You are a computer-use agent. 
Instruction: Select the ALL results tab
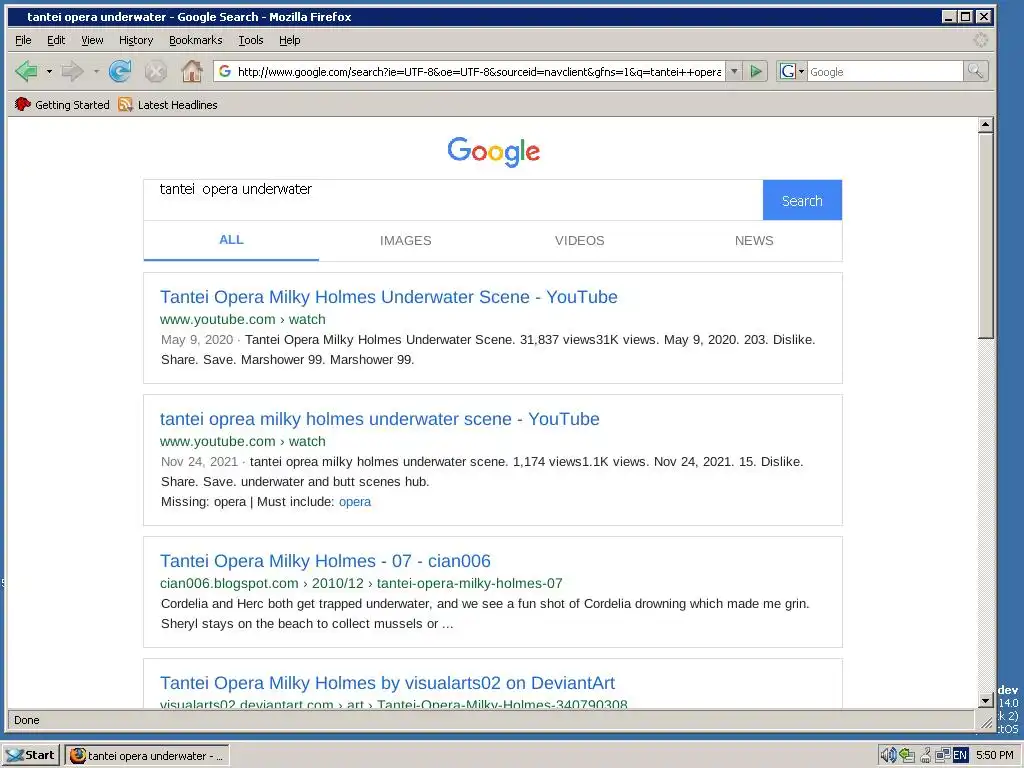[x=231, y=240]
